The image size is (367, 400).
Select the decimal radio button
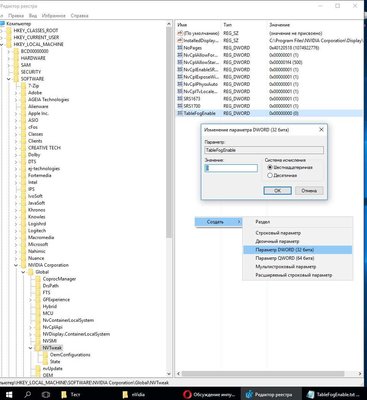(x=270, y=175)
